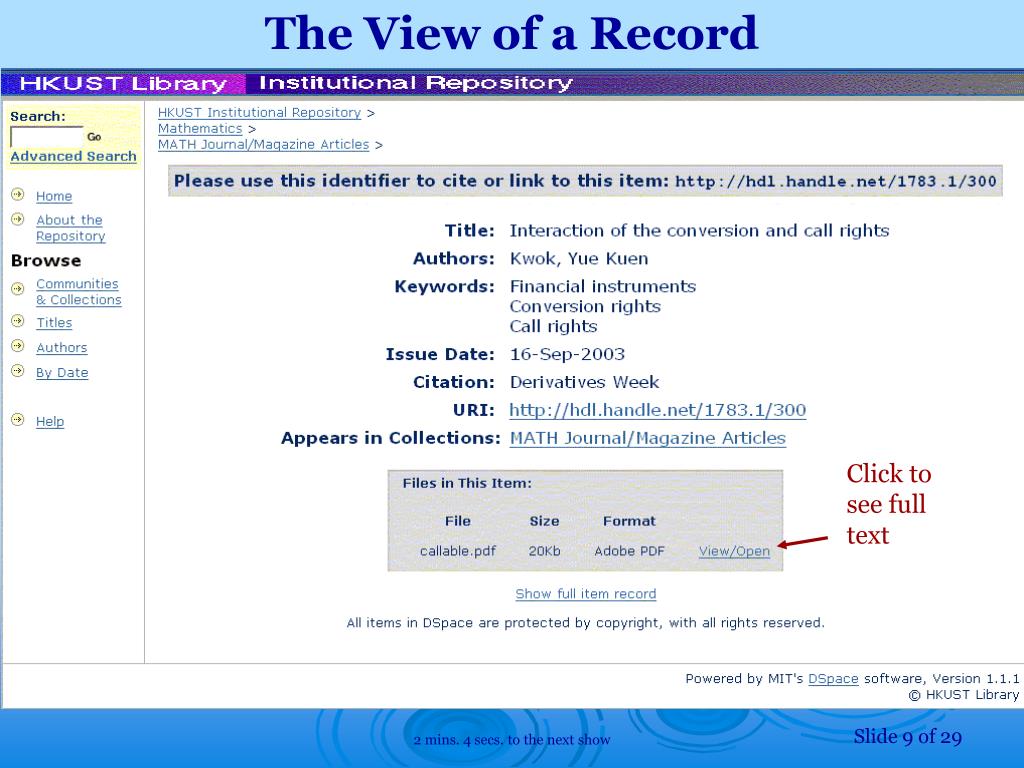Screen dimensions: 1024x768
Task: Click View/Open for callable.pdf
Action: click(734, 551)
